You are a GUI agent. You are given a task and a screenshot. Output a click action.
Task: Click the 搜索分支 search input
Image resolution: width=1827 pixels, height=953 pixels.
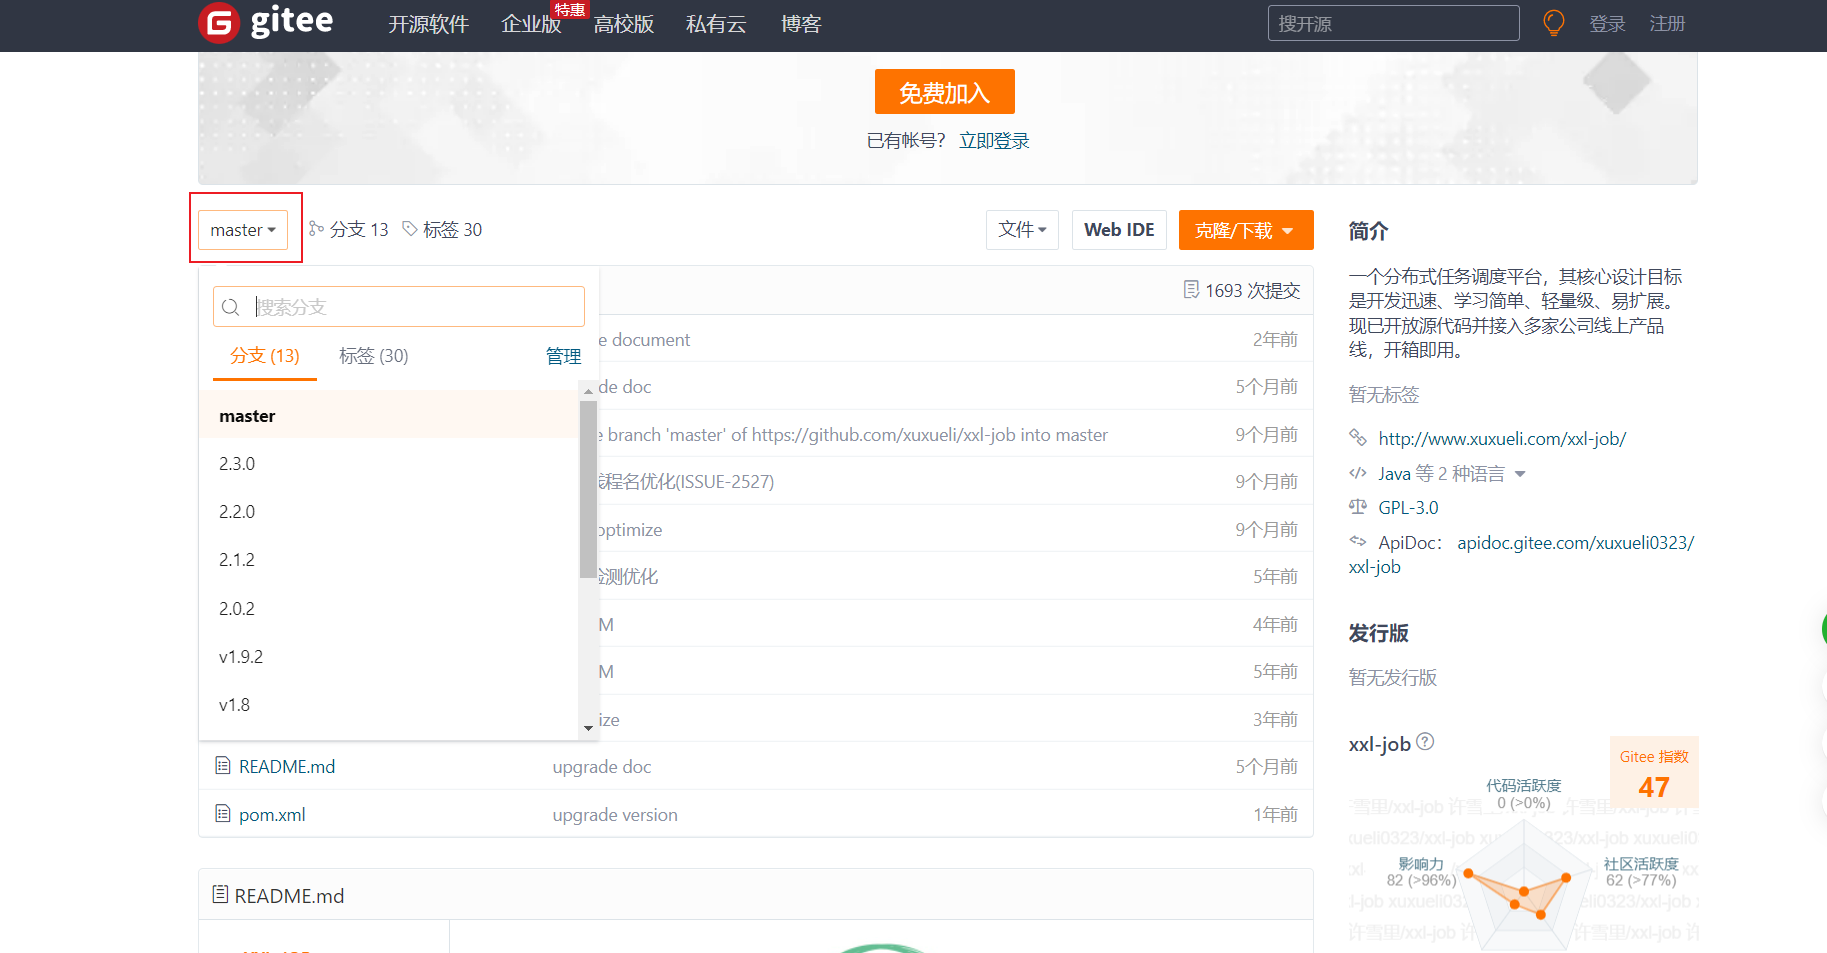tap(399, 307)
